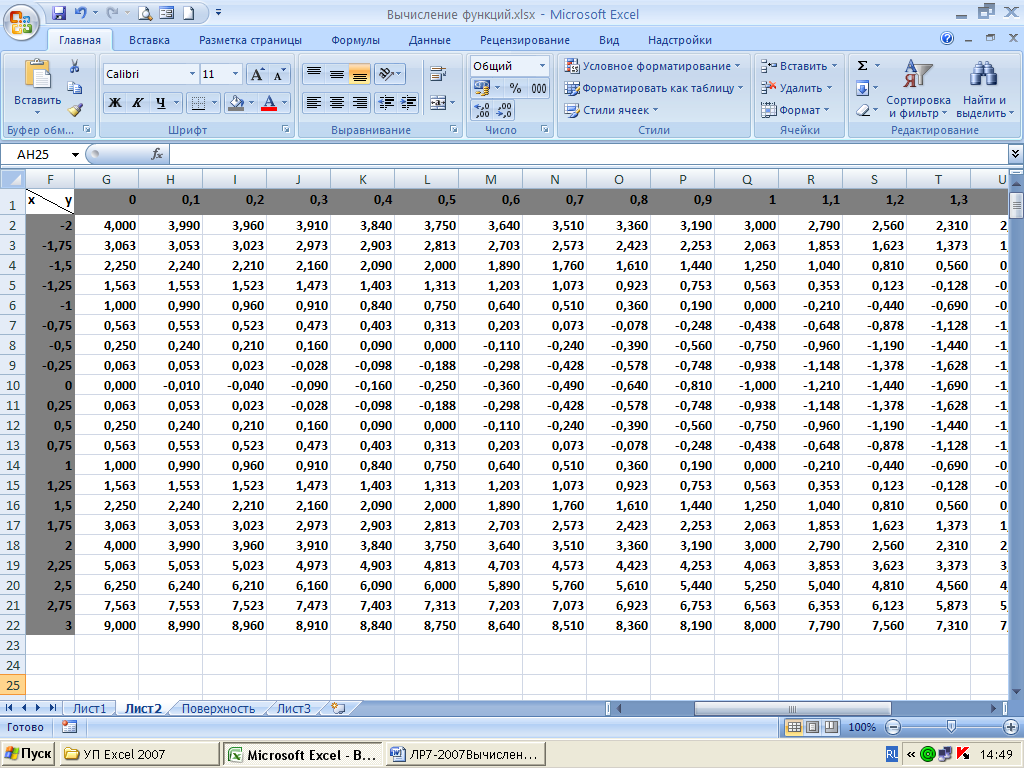1024x768 pixels.
Task: Apply thousands separator 000 format
Action: click(539, 88)
